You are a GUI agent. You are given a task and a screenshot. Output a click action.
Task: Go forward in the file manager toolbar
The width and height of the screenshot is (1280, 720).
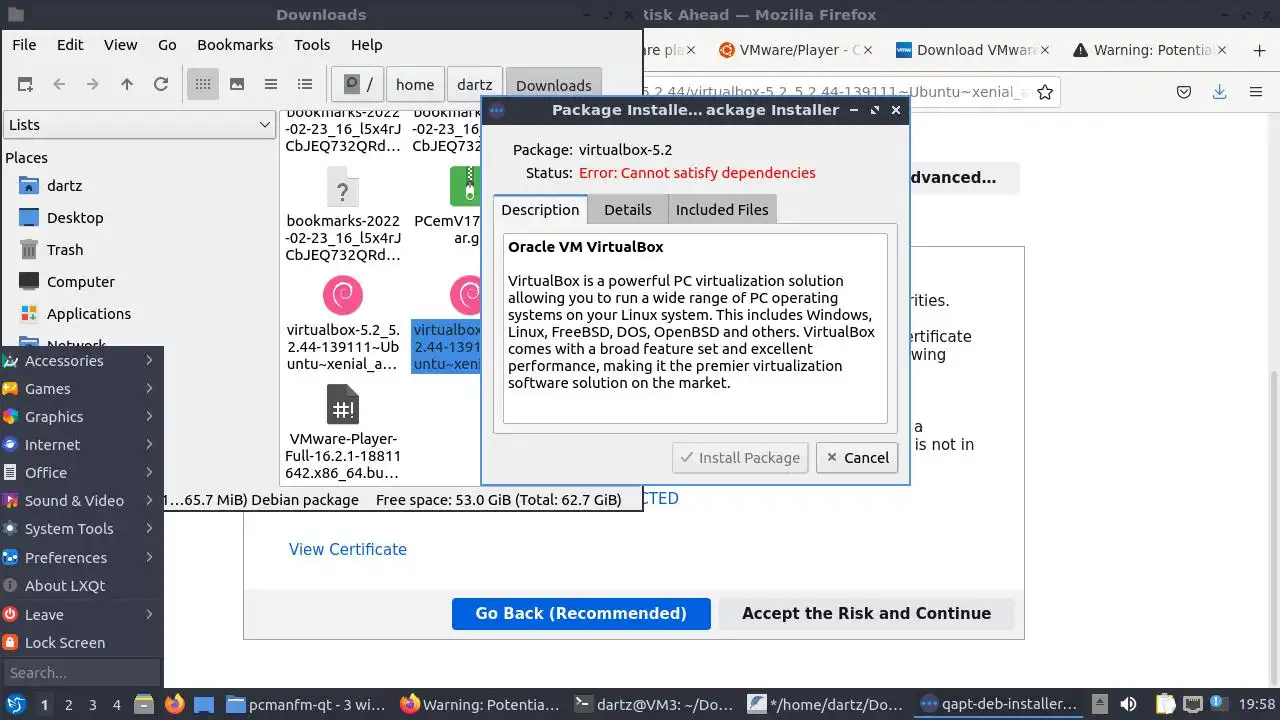coord(93,85)
